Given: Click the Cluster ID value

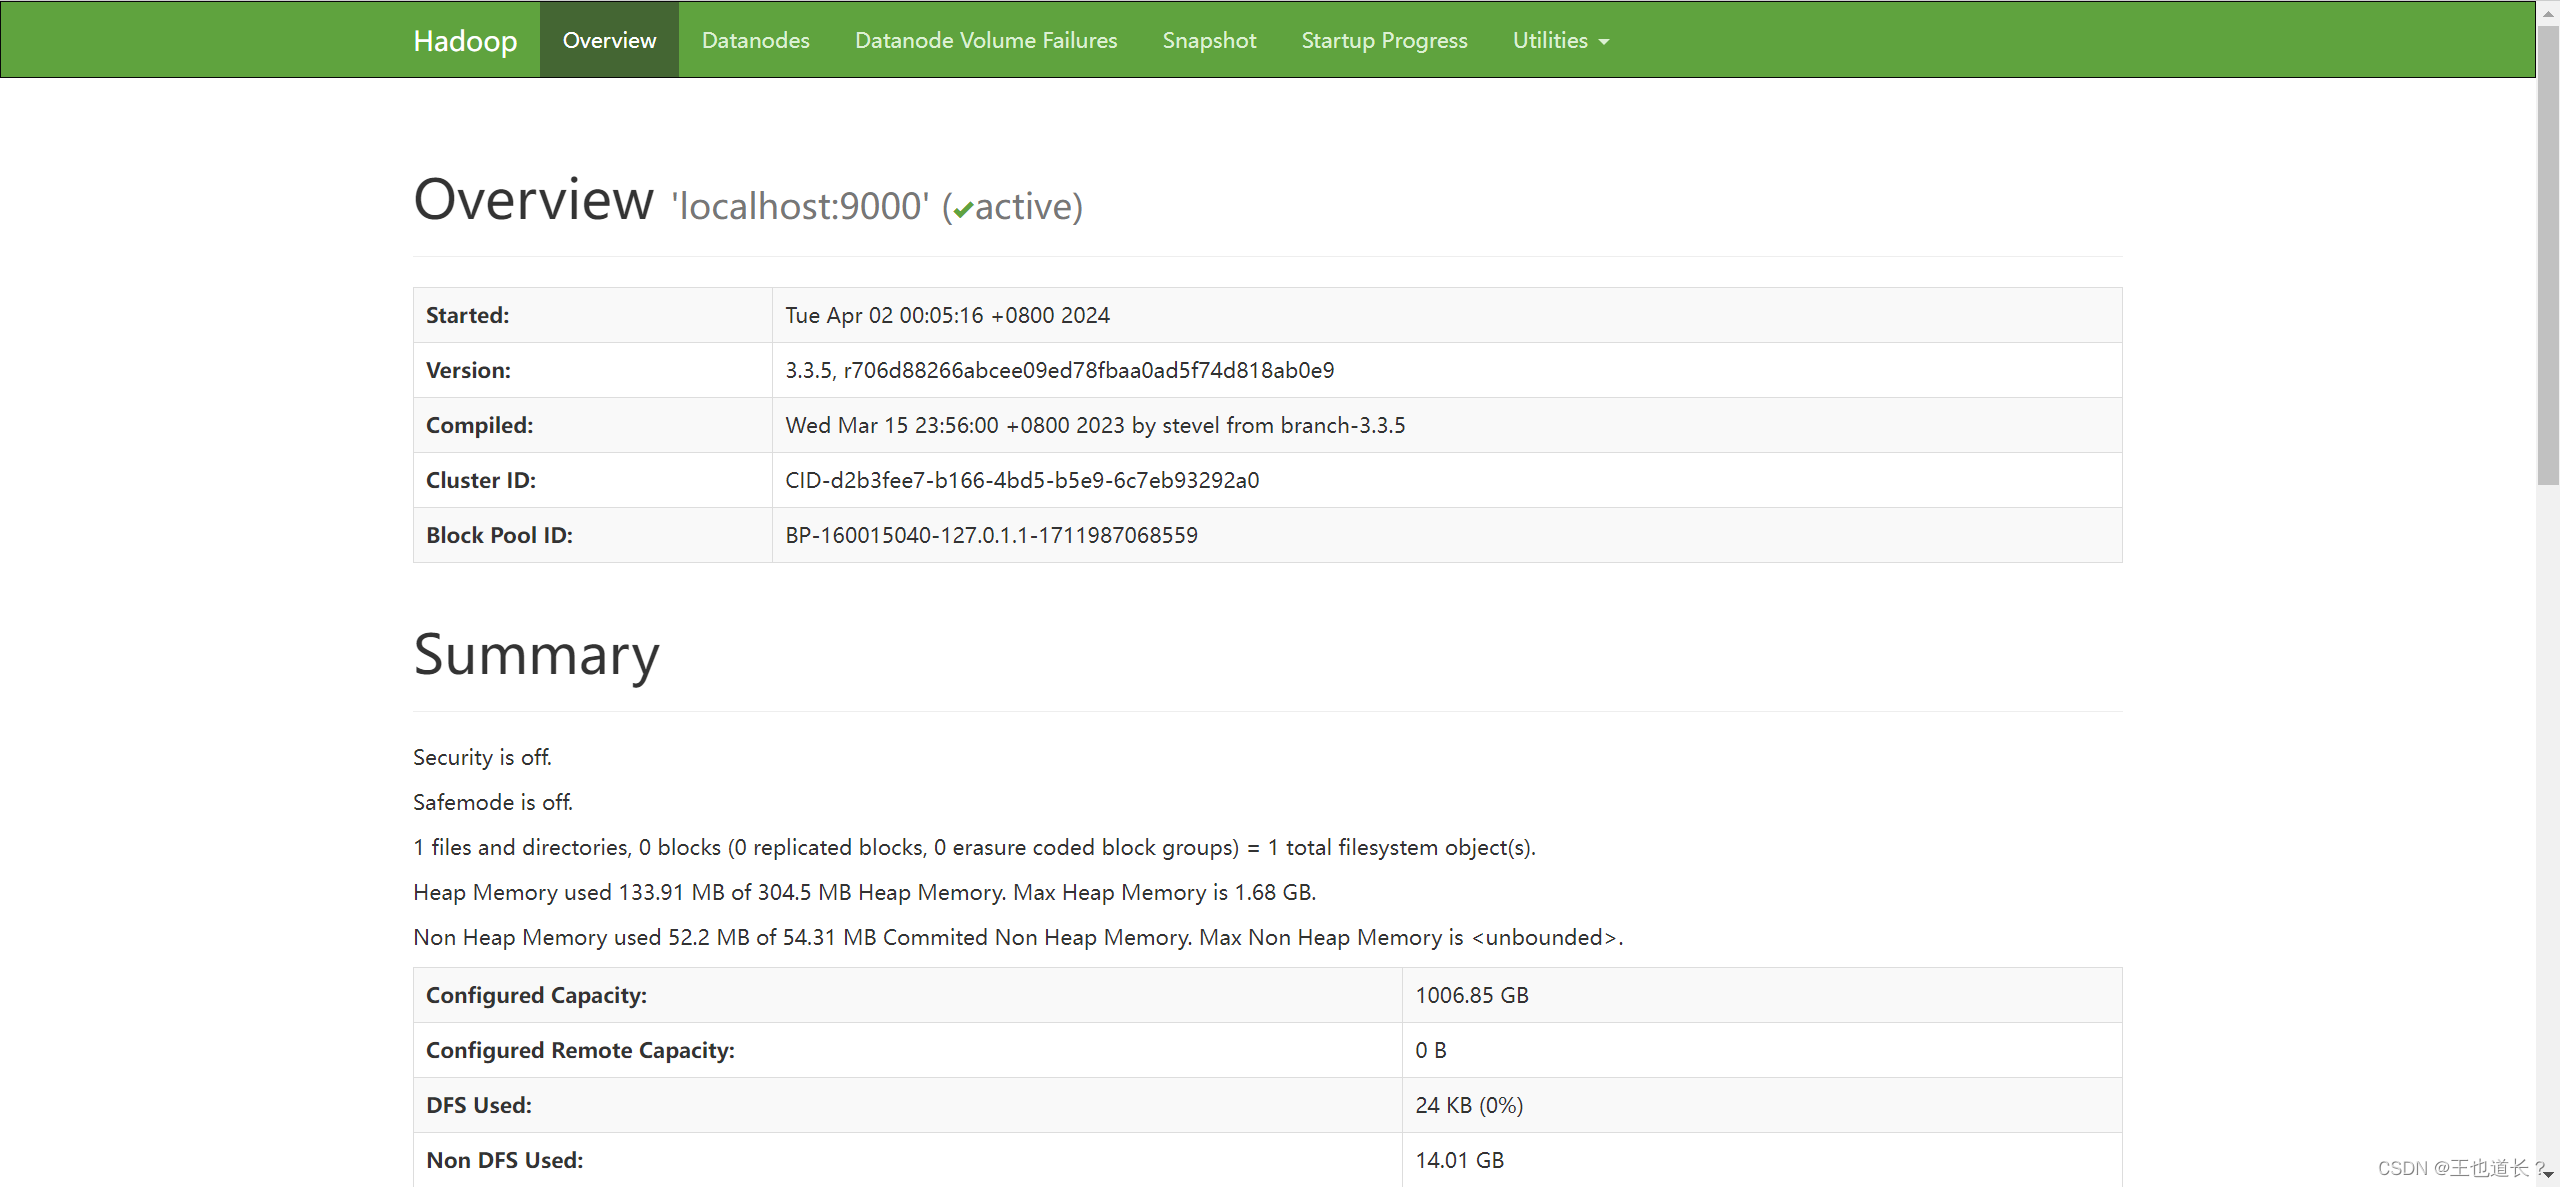Looking at the screenshot, I should click(x=1022, y=480).
